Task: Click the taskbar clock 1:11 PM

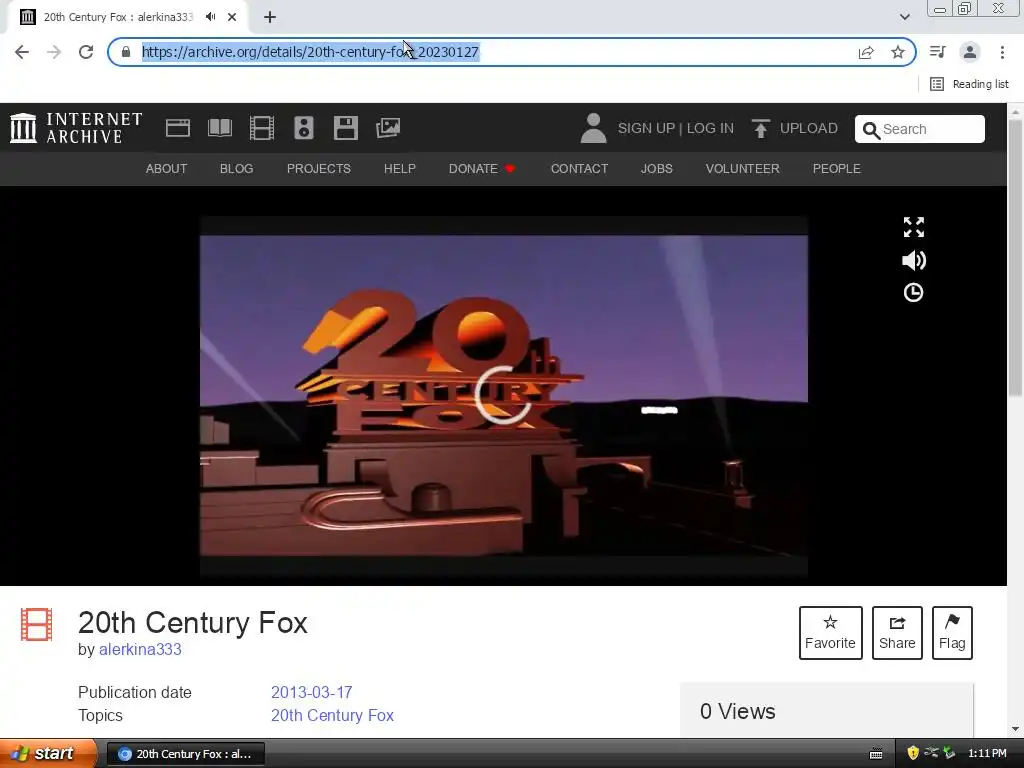Action: tap(987, 753)
